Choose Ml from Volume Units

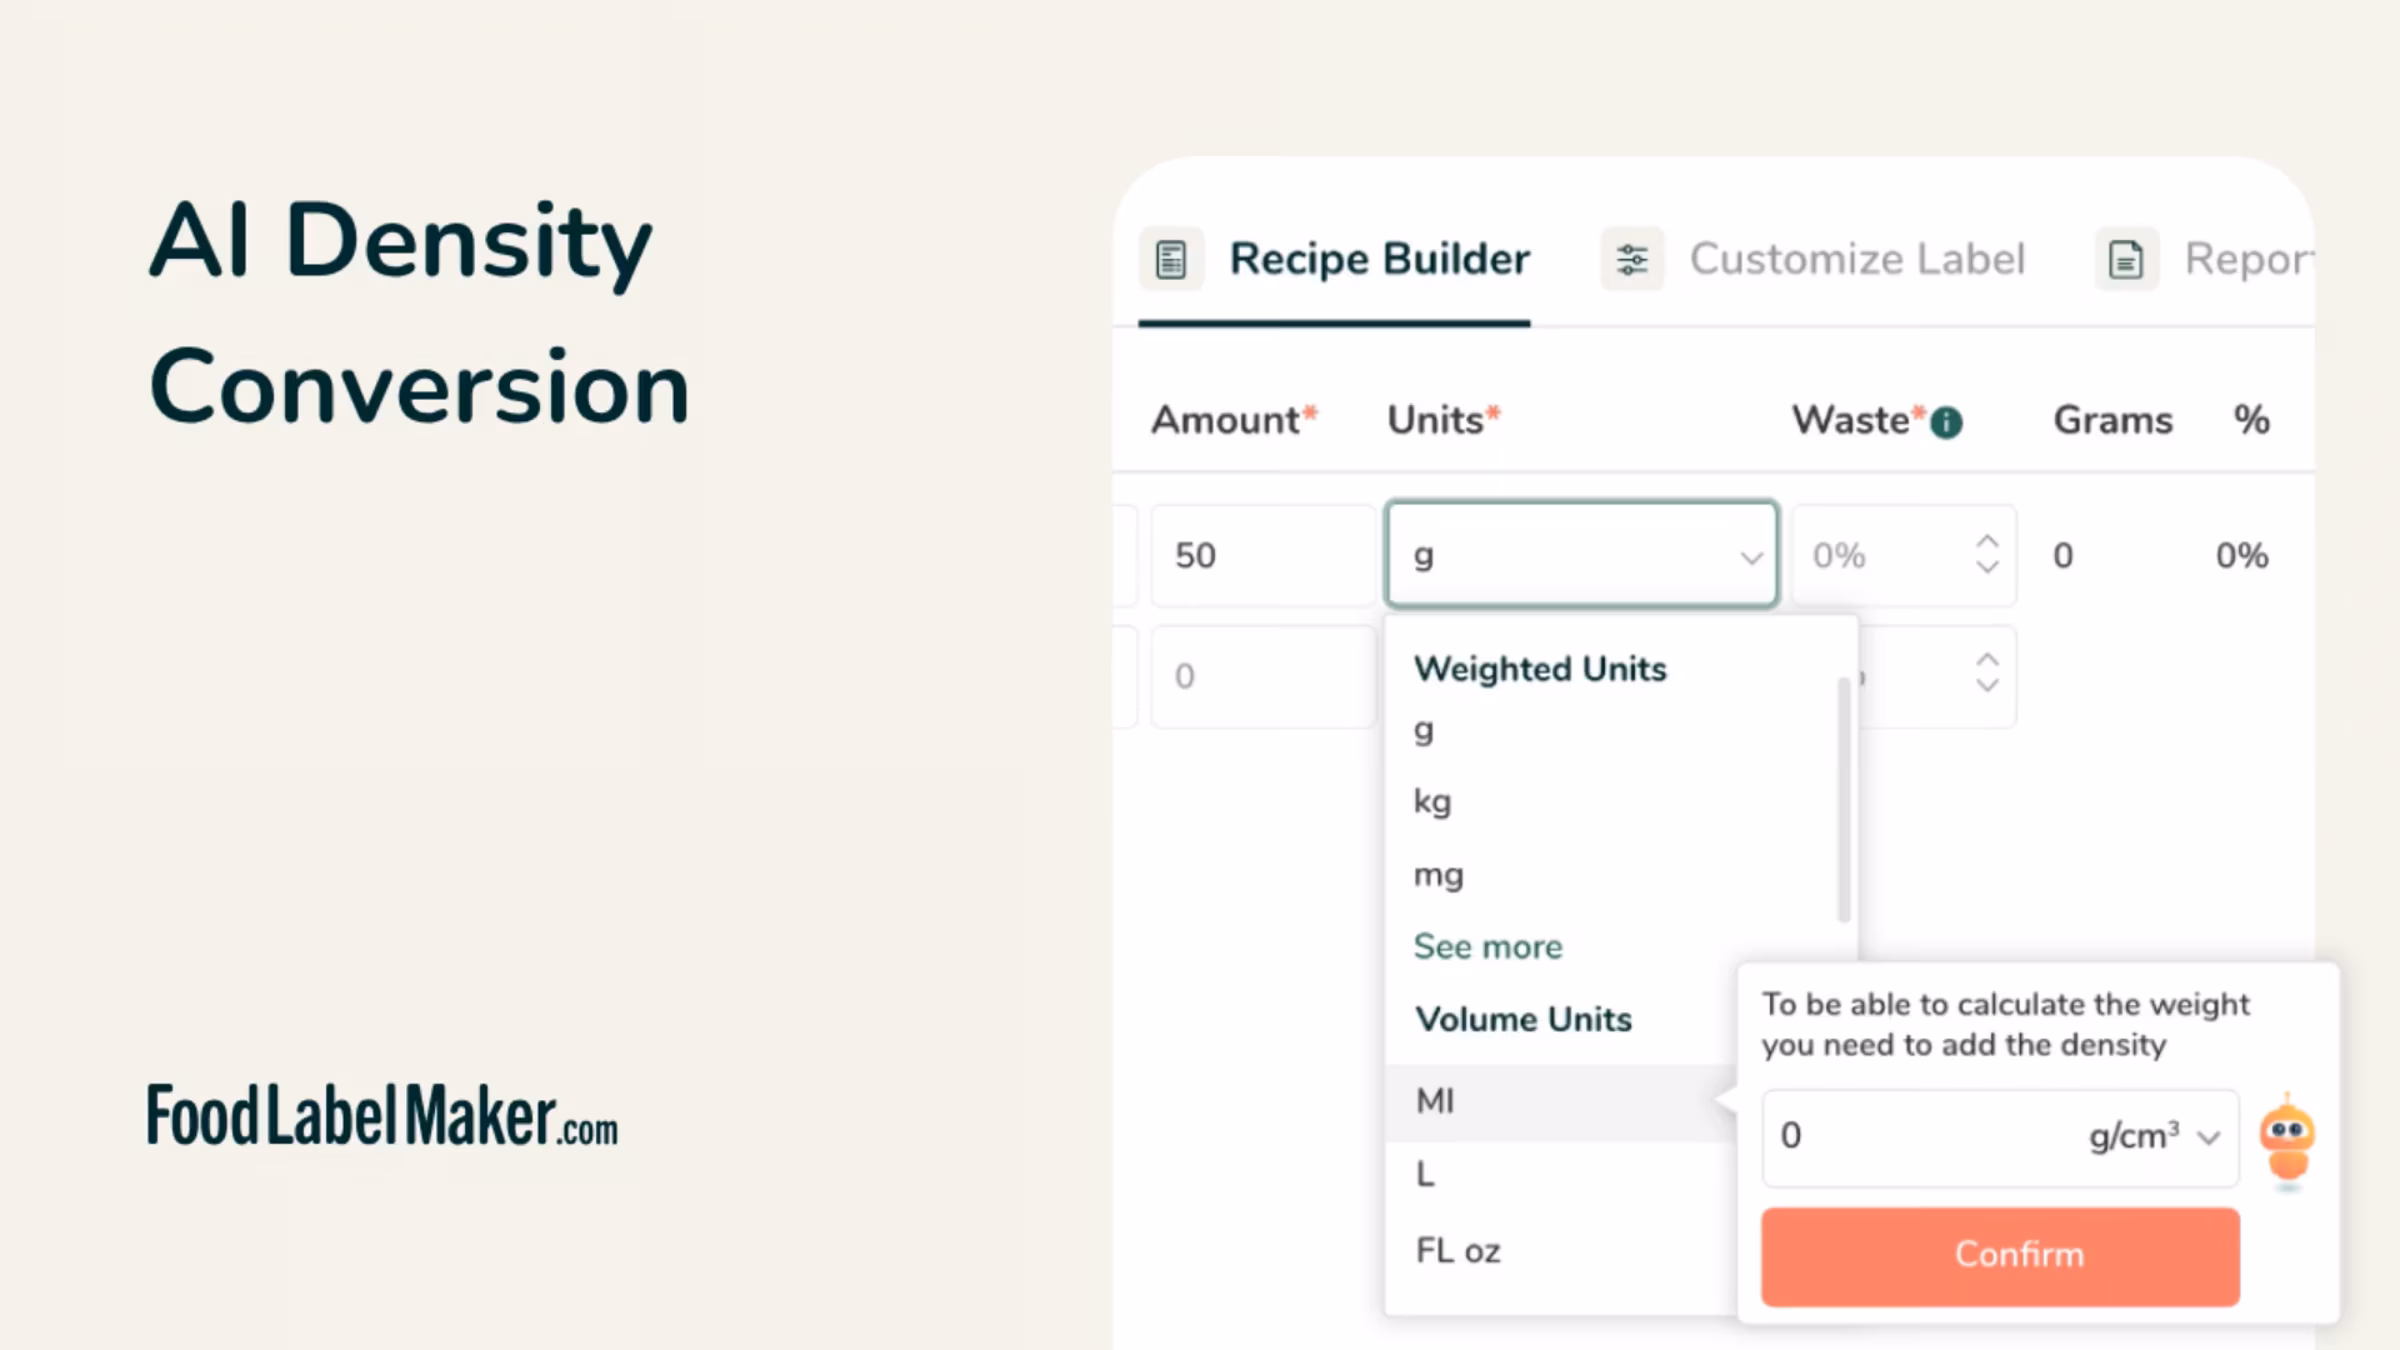(1435, 1101)
